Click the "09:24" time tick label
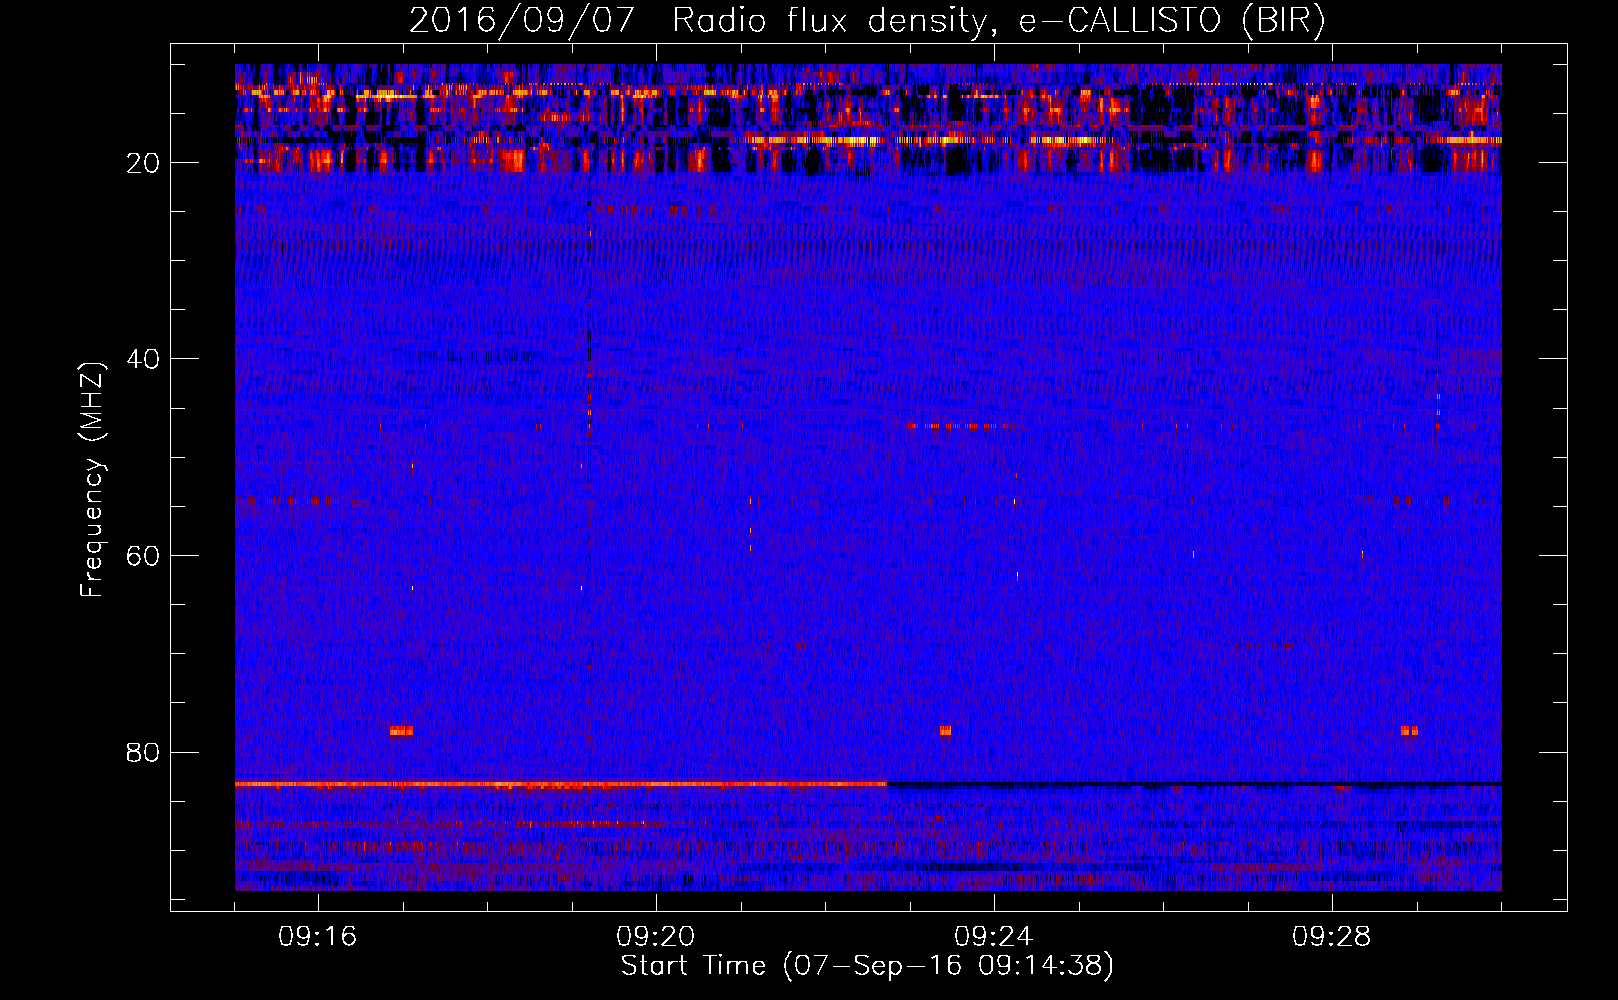Viewport: 1618px width, 1000px height. pyautogui.click(x=994, y=937)
